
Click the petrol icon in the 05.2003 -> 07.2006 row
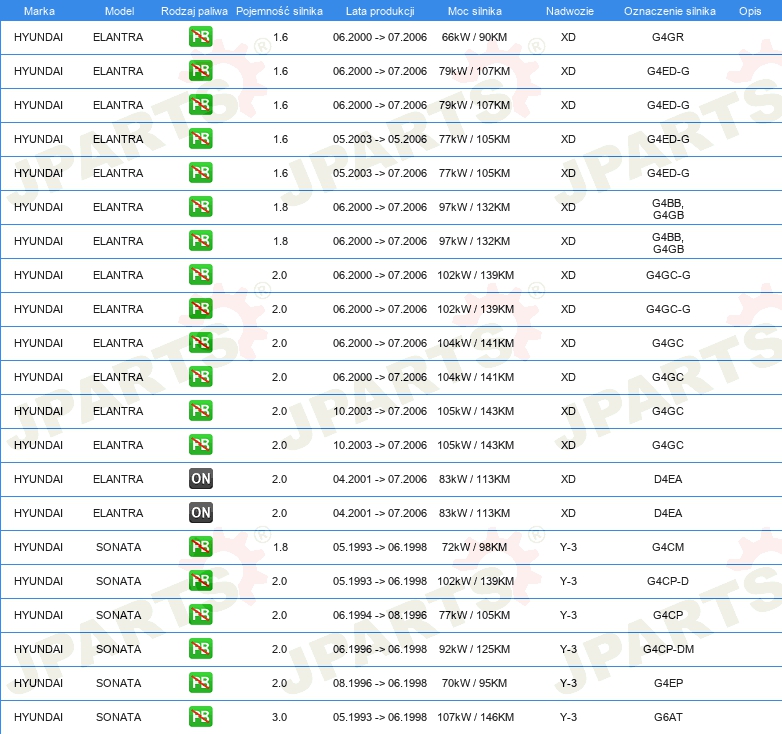200,173
